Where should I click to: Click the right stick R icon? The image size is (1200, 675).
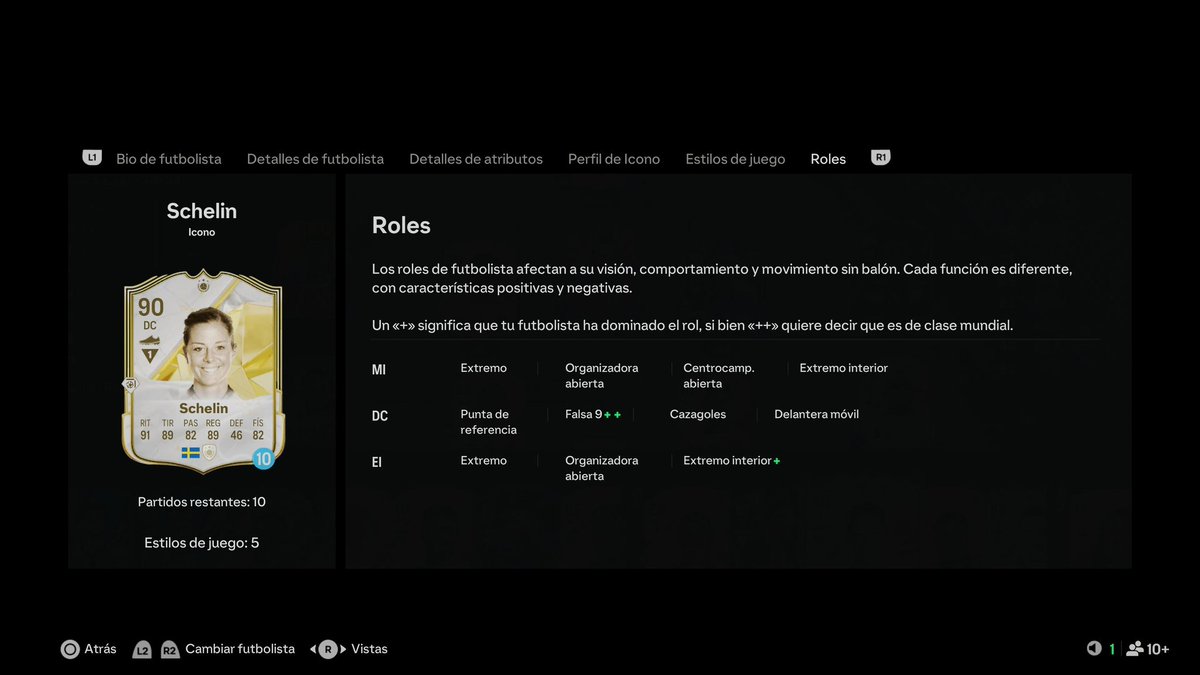click(x=328, y=649)
